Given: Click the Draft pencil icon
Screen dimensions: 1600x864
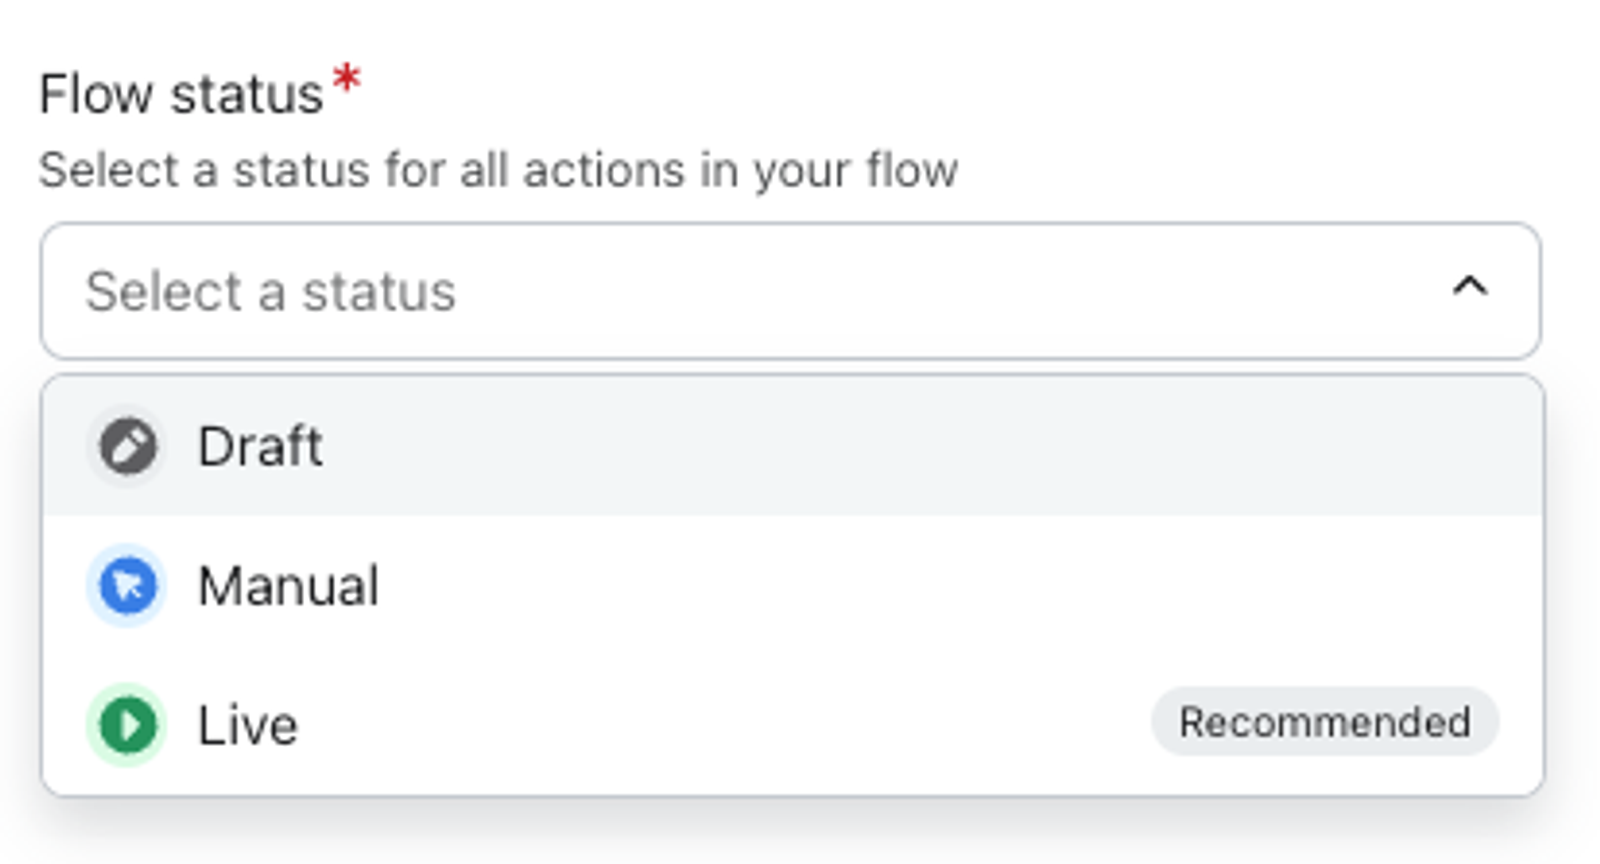Looking at the screenshot, I should (127, 446).
